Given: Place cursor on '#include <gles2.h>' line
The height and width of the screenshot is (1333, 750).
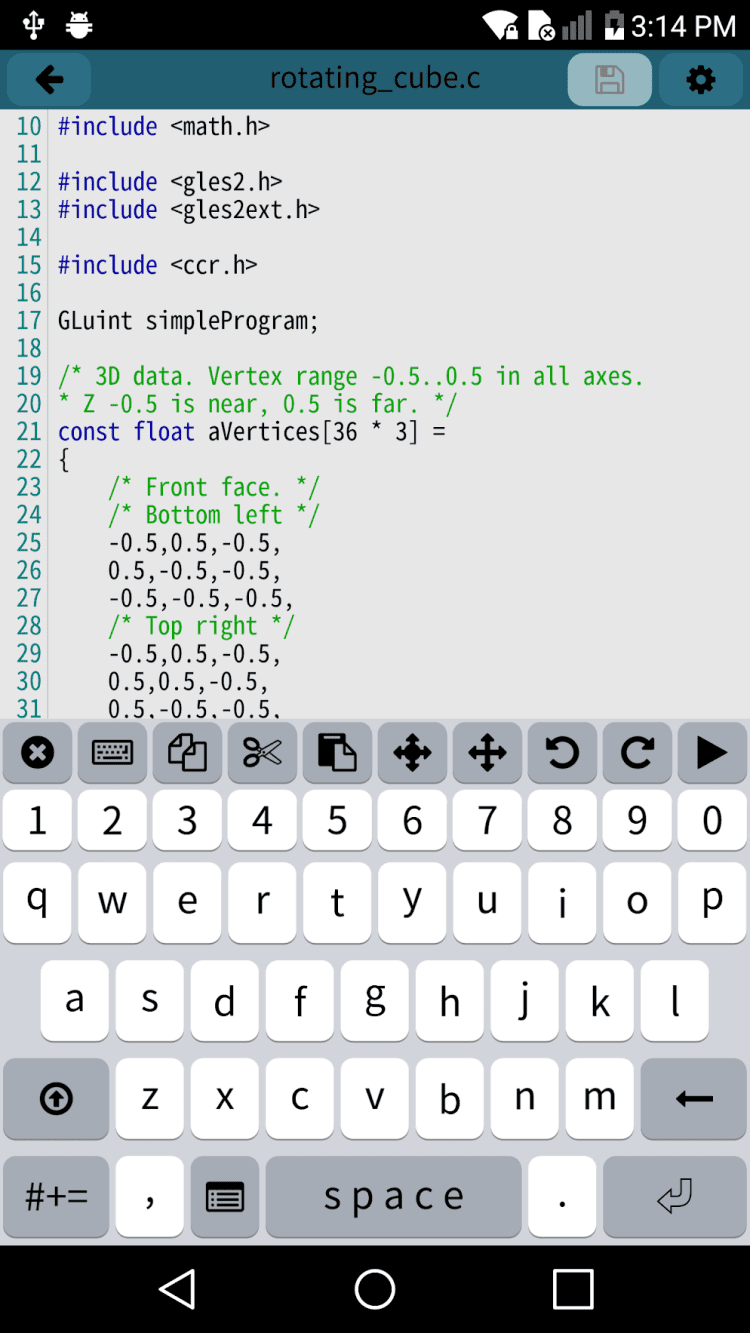Looking at the screenshot, I should pos(170,182).
